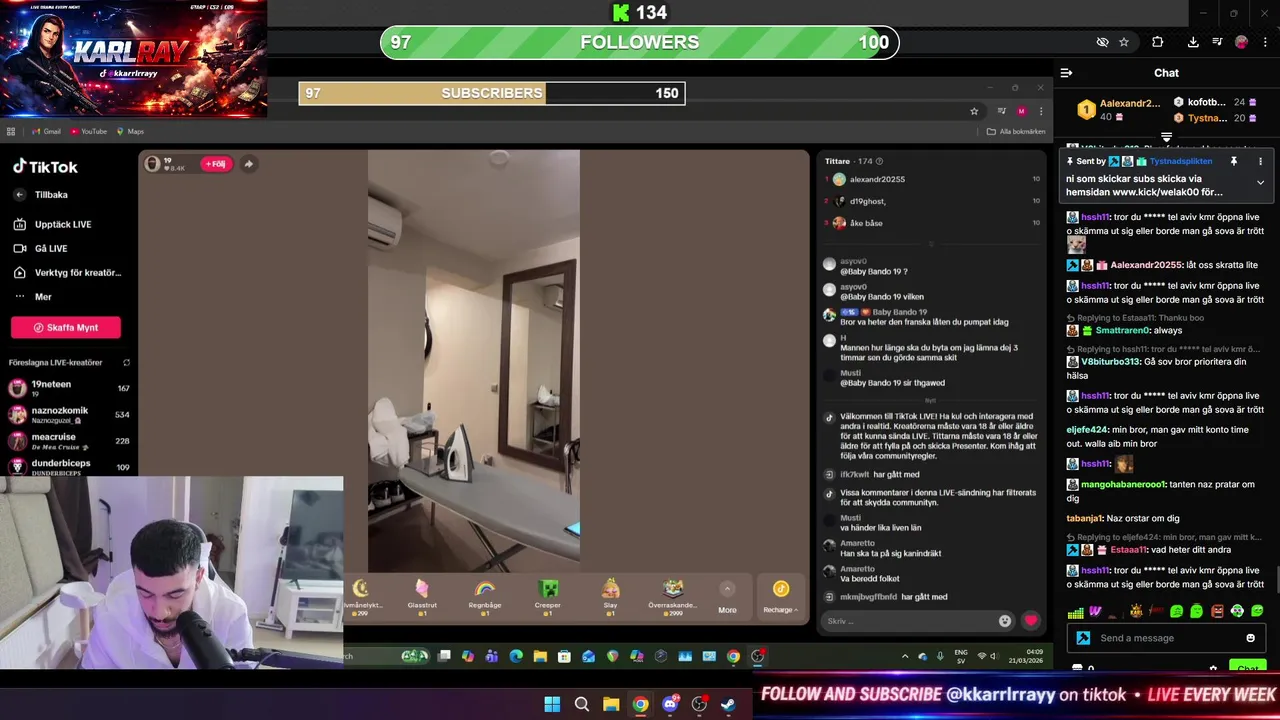Screen dimensions: 1280x720
Task: Collapse the gift leaderboard handle
Action: coord(1166,137)
